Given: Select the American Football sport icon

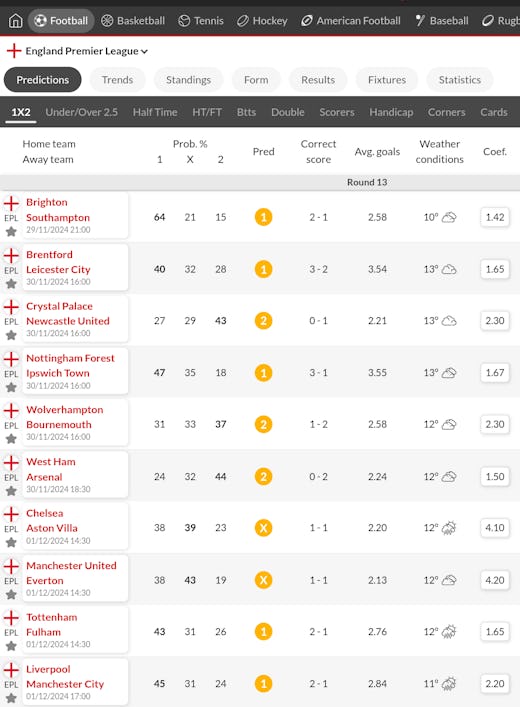Looking at the screenshot, I should tap(307, 21).
